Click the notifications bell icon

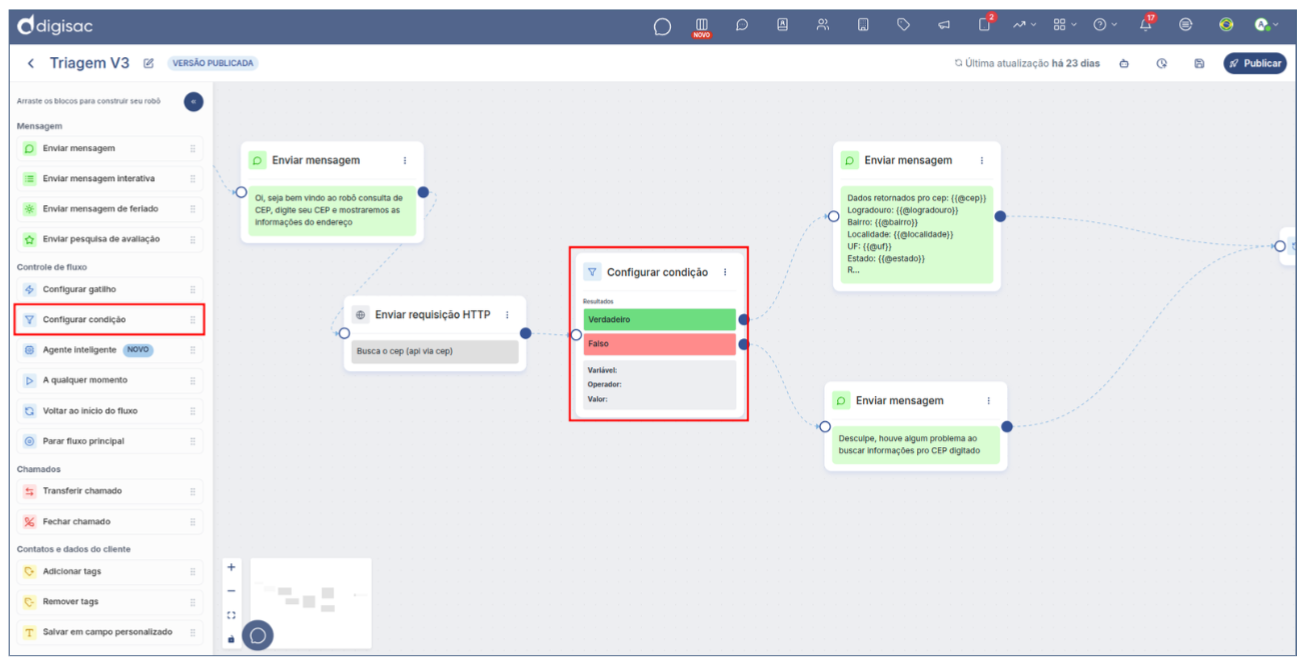click(1145, 25)
